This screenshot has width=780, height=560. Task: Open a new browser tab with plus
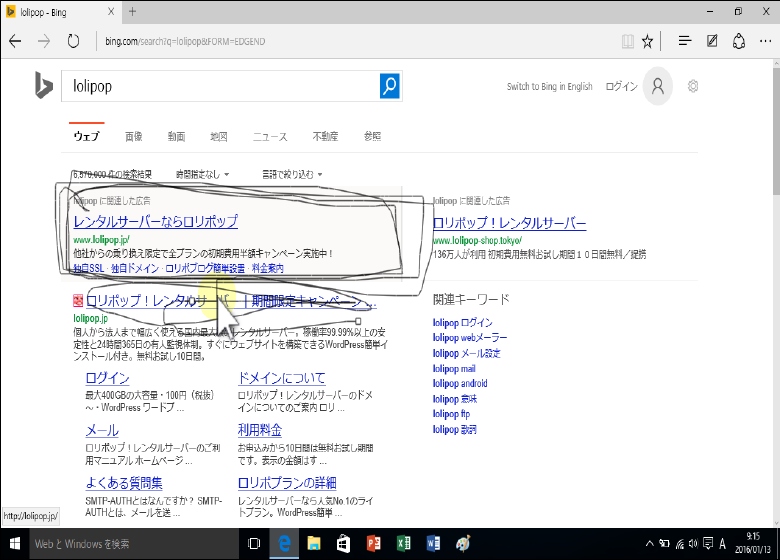(132, 11)
